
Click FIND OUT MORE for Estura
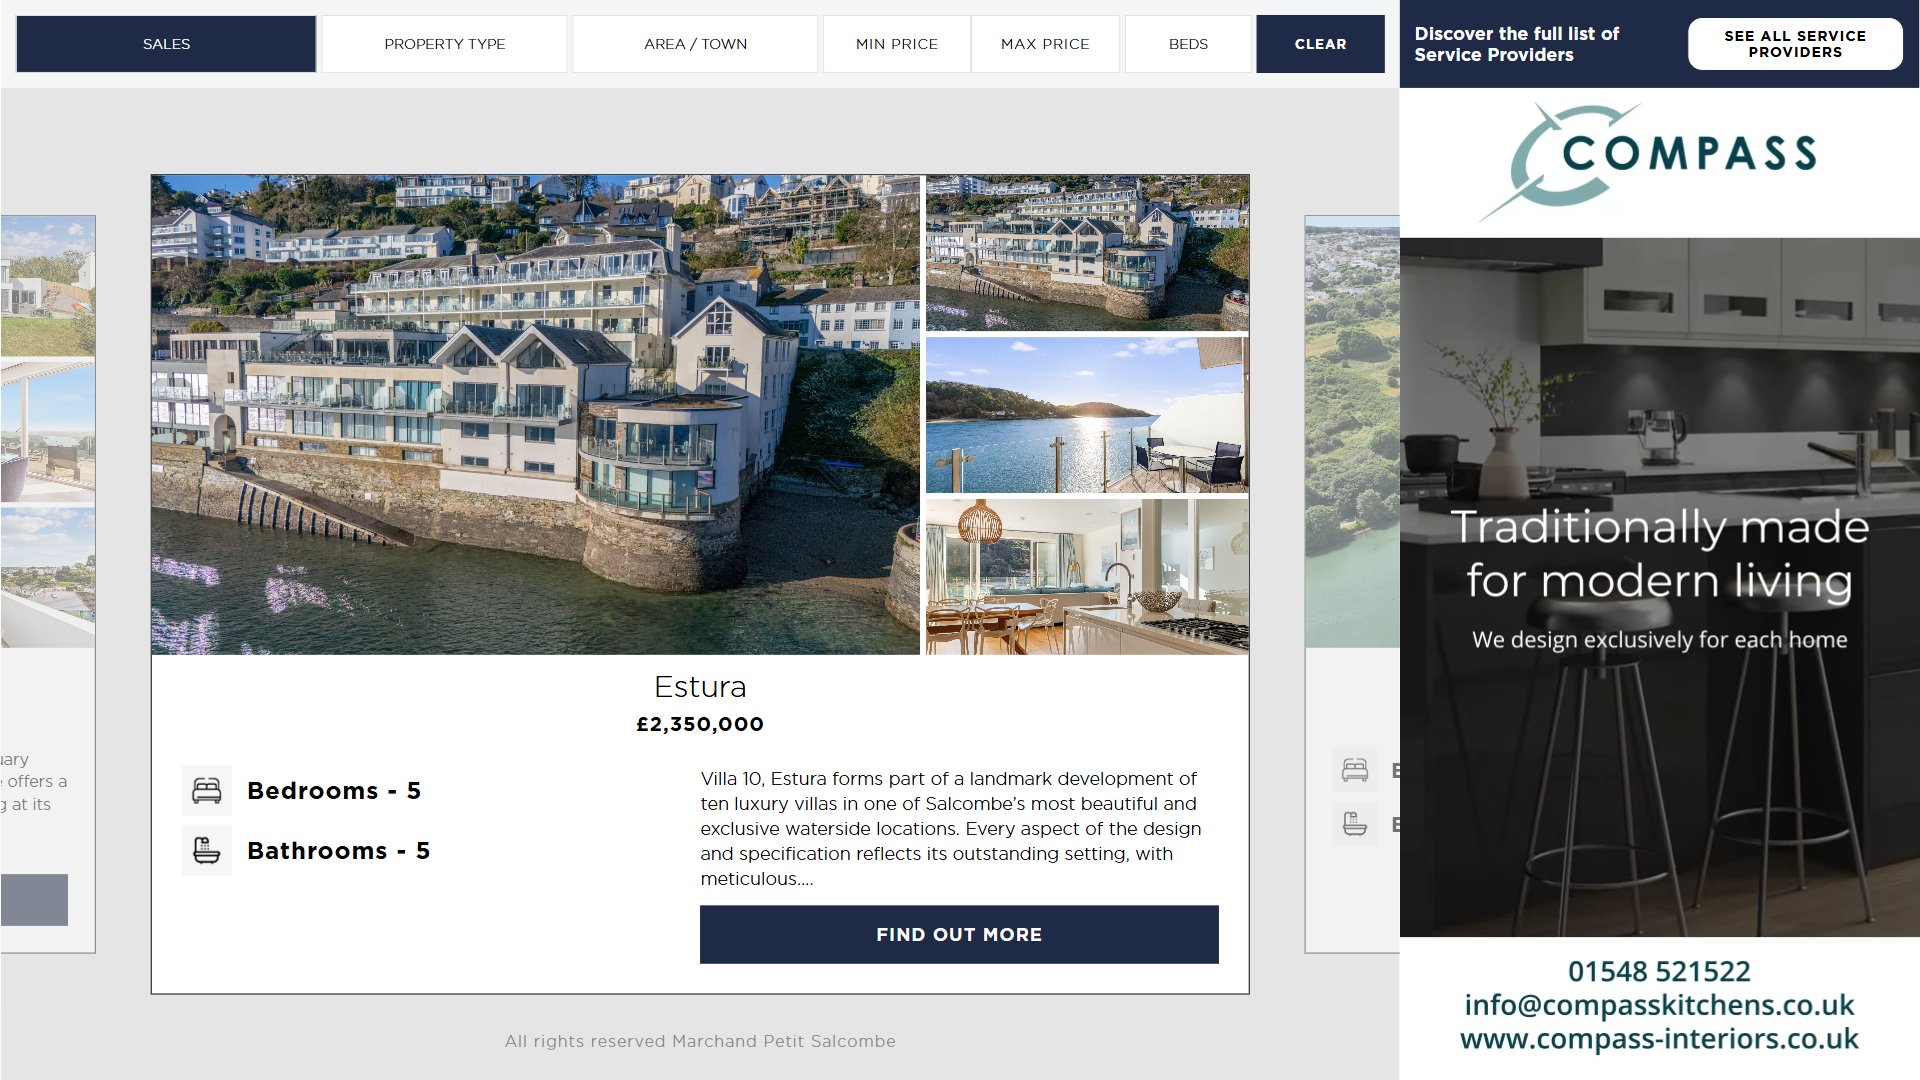click(959, 935)
